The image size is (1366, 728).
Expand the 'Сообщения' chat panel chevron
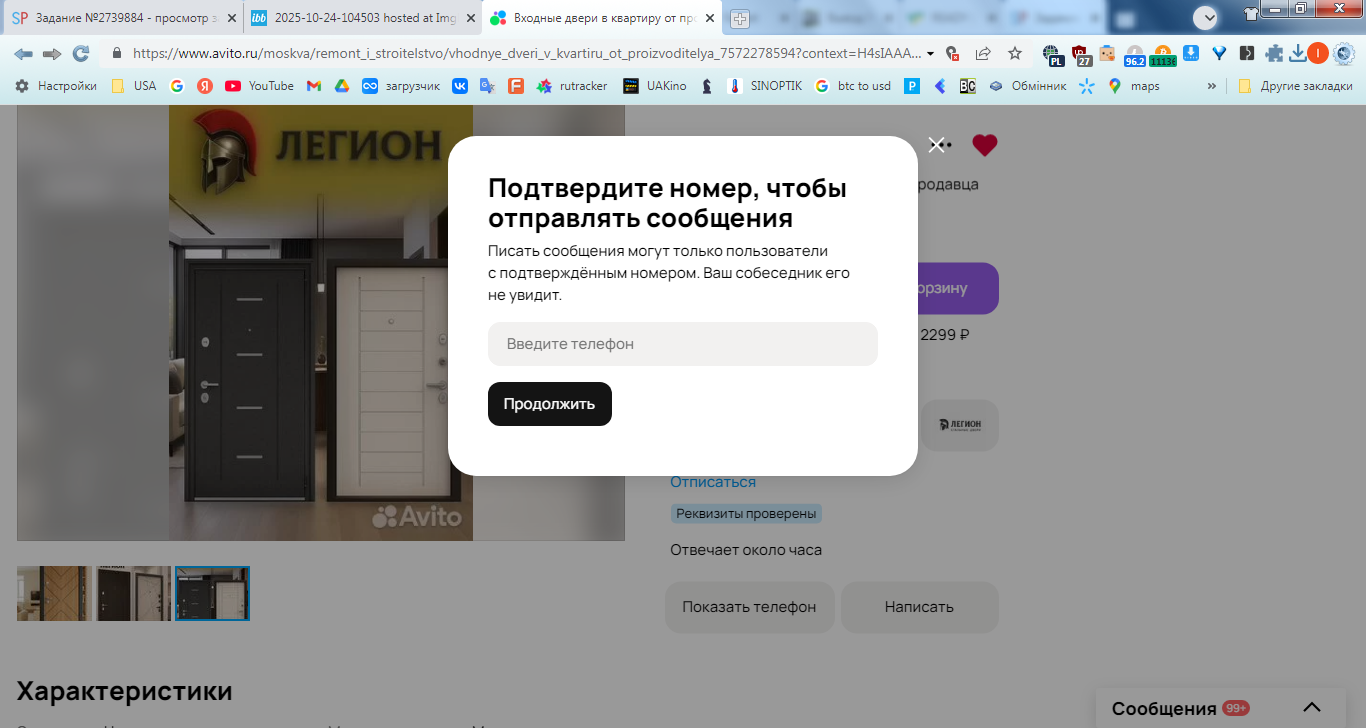[x=1313, y=708]
